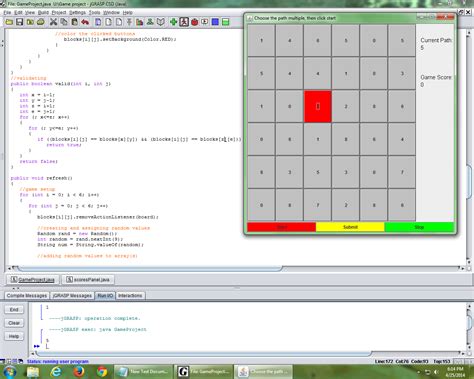Open the Build menu
Screen dimensions: 474x379
pyautogui.click(x=43, y=12)
